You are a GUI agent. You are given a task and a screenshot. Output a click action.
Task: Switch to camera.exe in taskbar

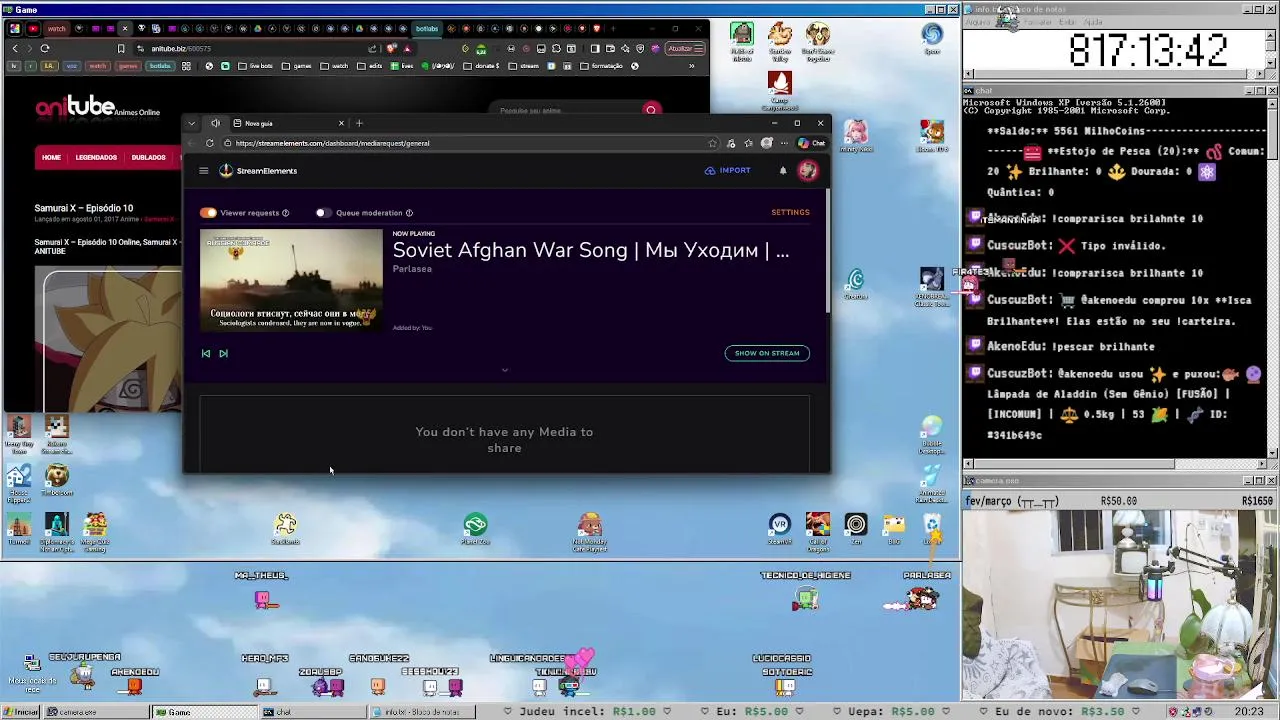pos(95,712)
